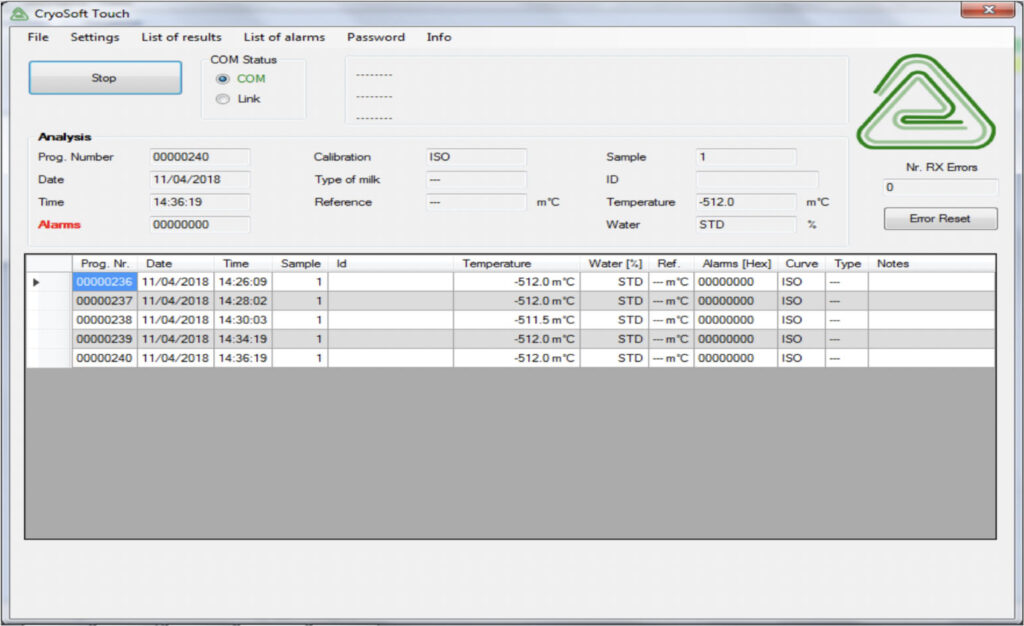Open the Info menu
Image resolution: width=1024 pixels, height=626 pixels.
coord(439,37)
